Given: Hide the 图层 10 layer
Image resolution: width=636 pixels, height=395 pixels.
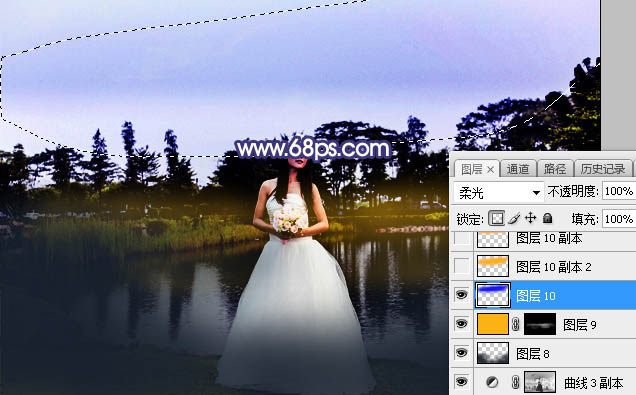Looking at the screenshot, I should [462, 295].
